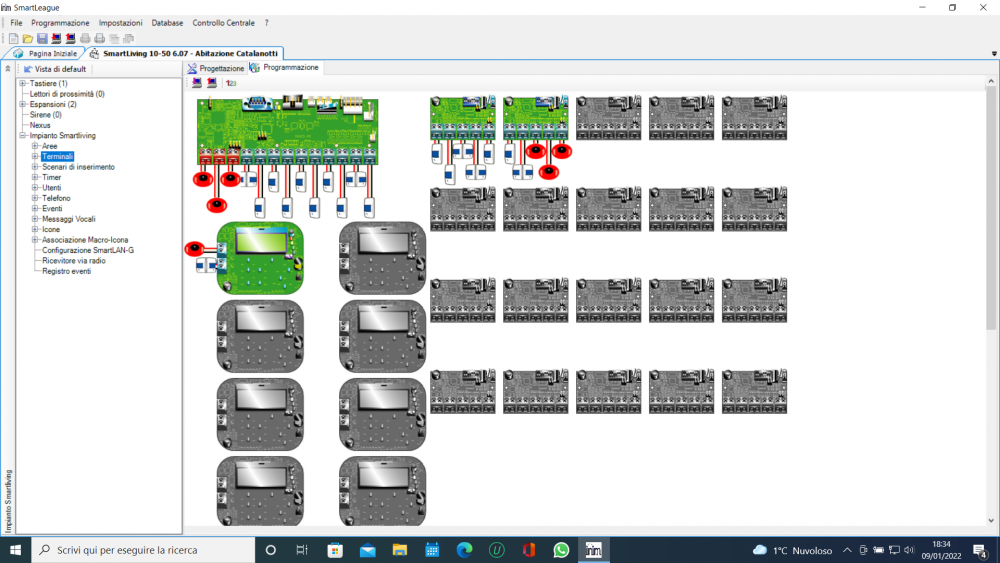Viewport: 1000px width, 563px height.
Task: Open the Programmazione menu in menu bar
Action: pos(60,22)
